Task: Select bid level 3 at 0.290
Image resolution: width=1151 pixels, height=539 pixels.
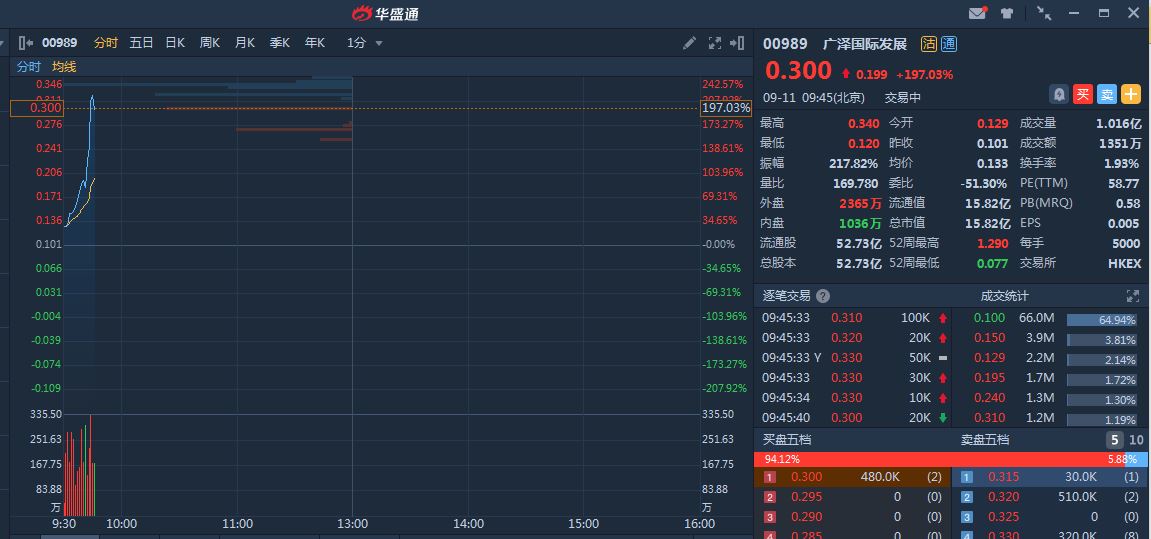Action: (852, 517)
